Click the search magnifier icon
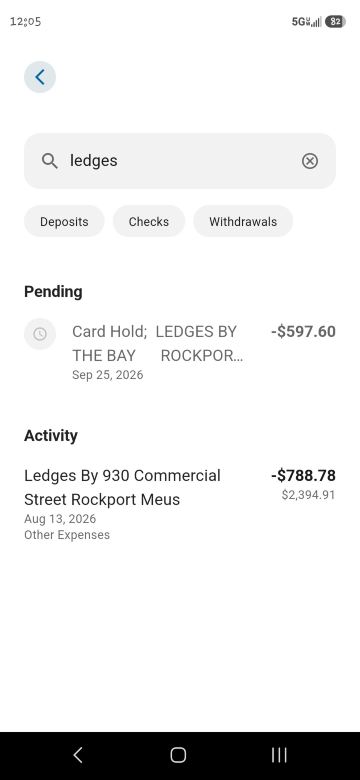The image size is (360, 780). click(50, 161)
